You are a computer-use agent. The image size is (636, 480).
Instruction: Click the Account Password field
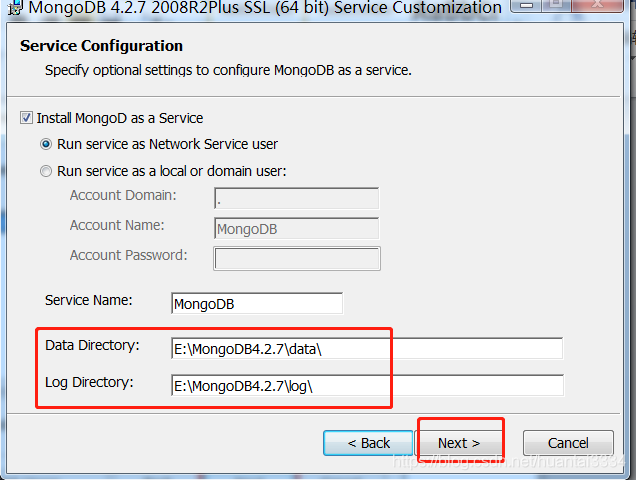297,258
